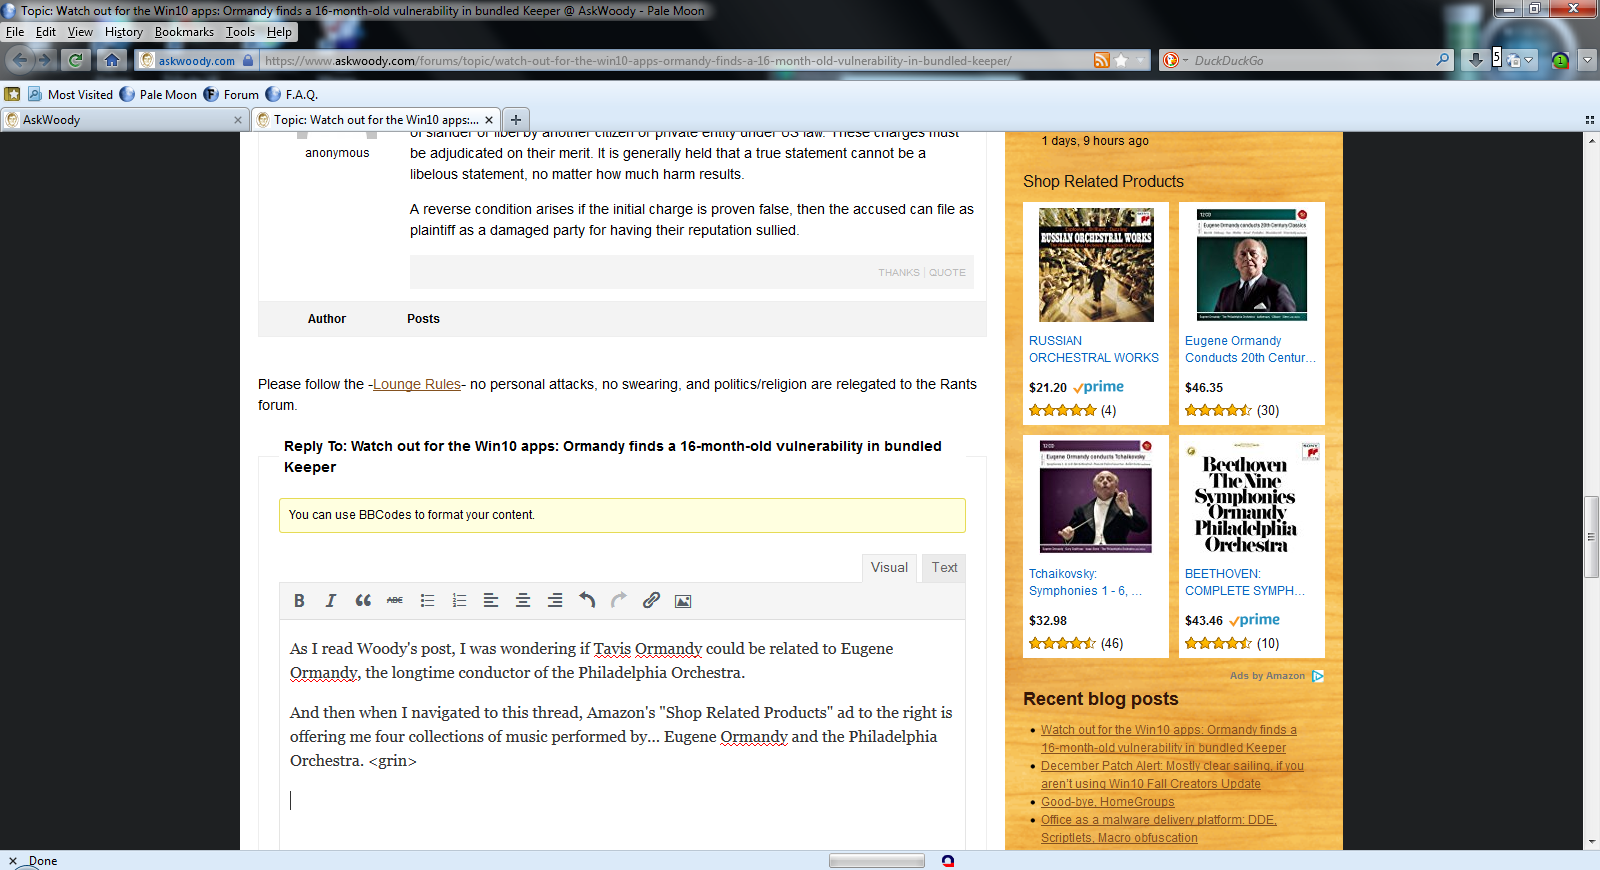Open the DuckDuckGo search engine selector
The height and width of the screenshot is (870, 1600).
pyautogui.click(x=1175, y=60)
